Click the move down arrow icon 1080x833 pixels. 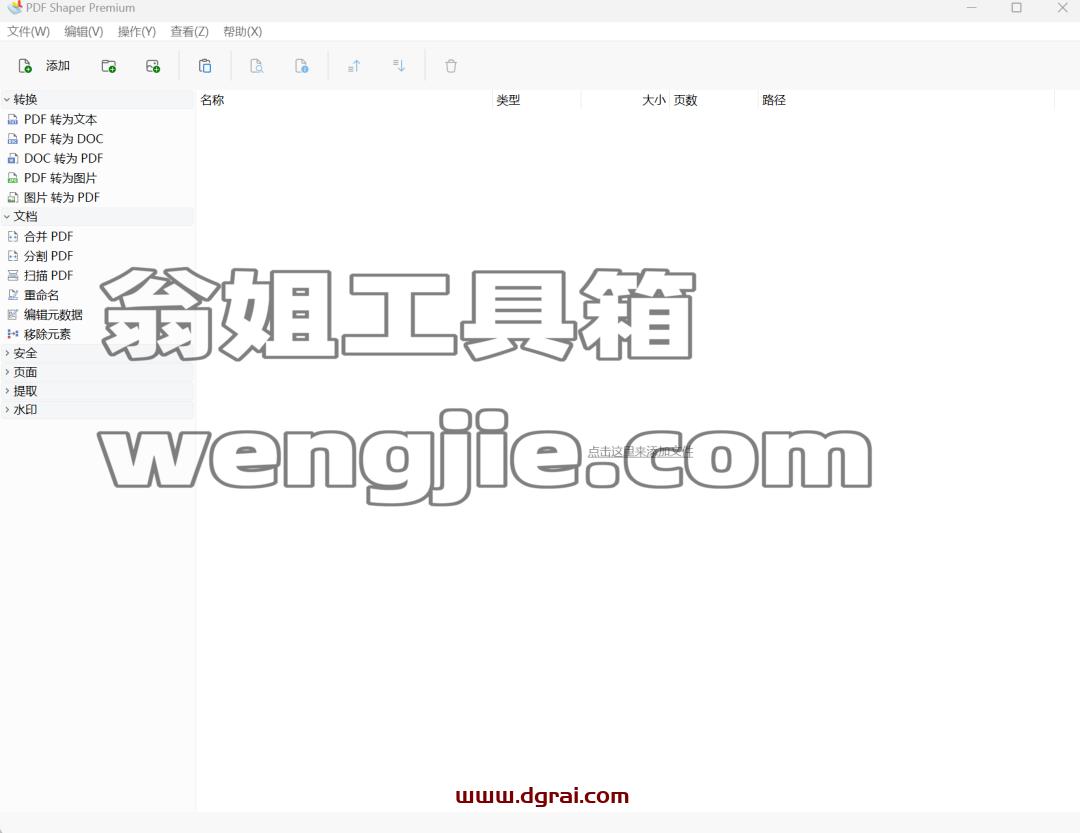(399, 66)
